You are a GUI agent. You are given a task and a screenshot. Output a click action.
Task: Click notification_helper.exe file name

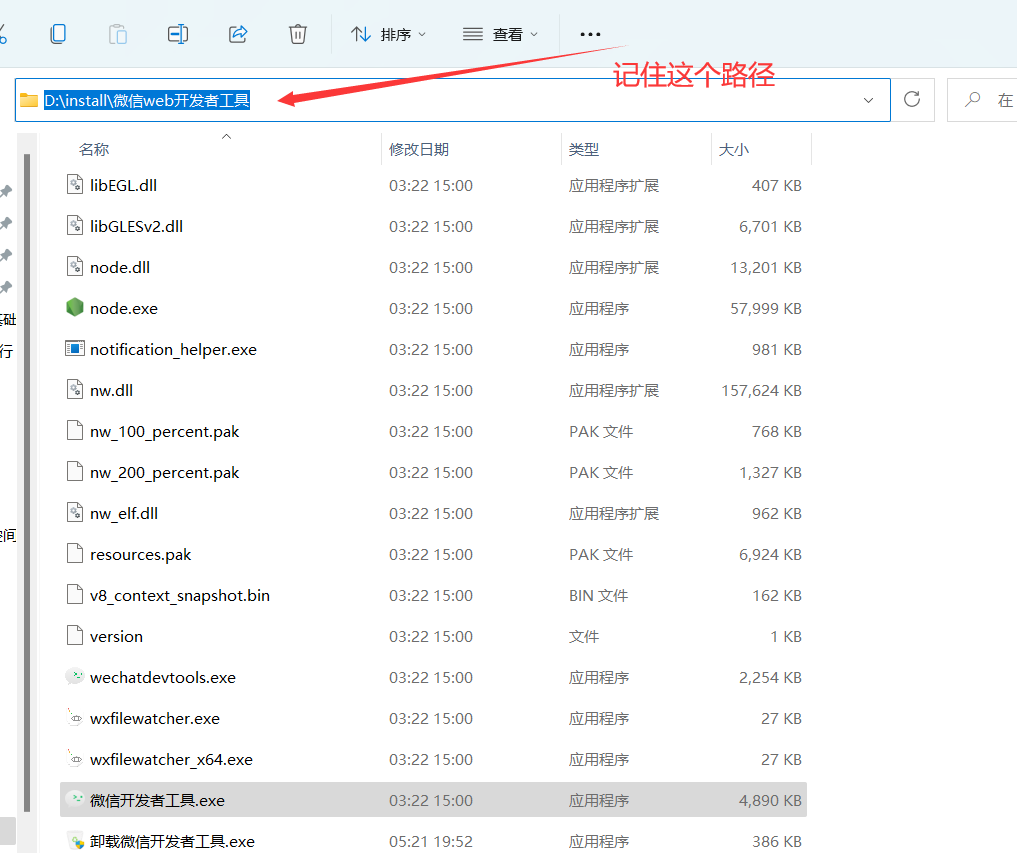173,350
